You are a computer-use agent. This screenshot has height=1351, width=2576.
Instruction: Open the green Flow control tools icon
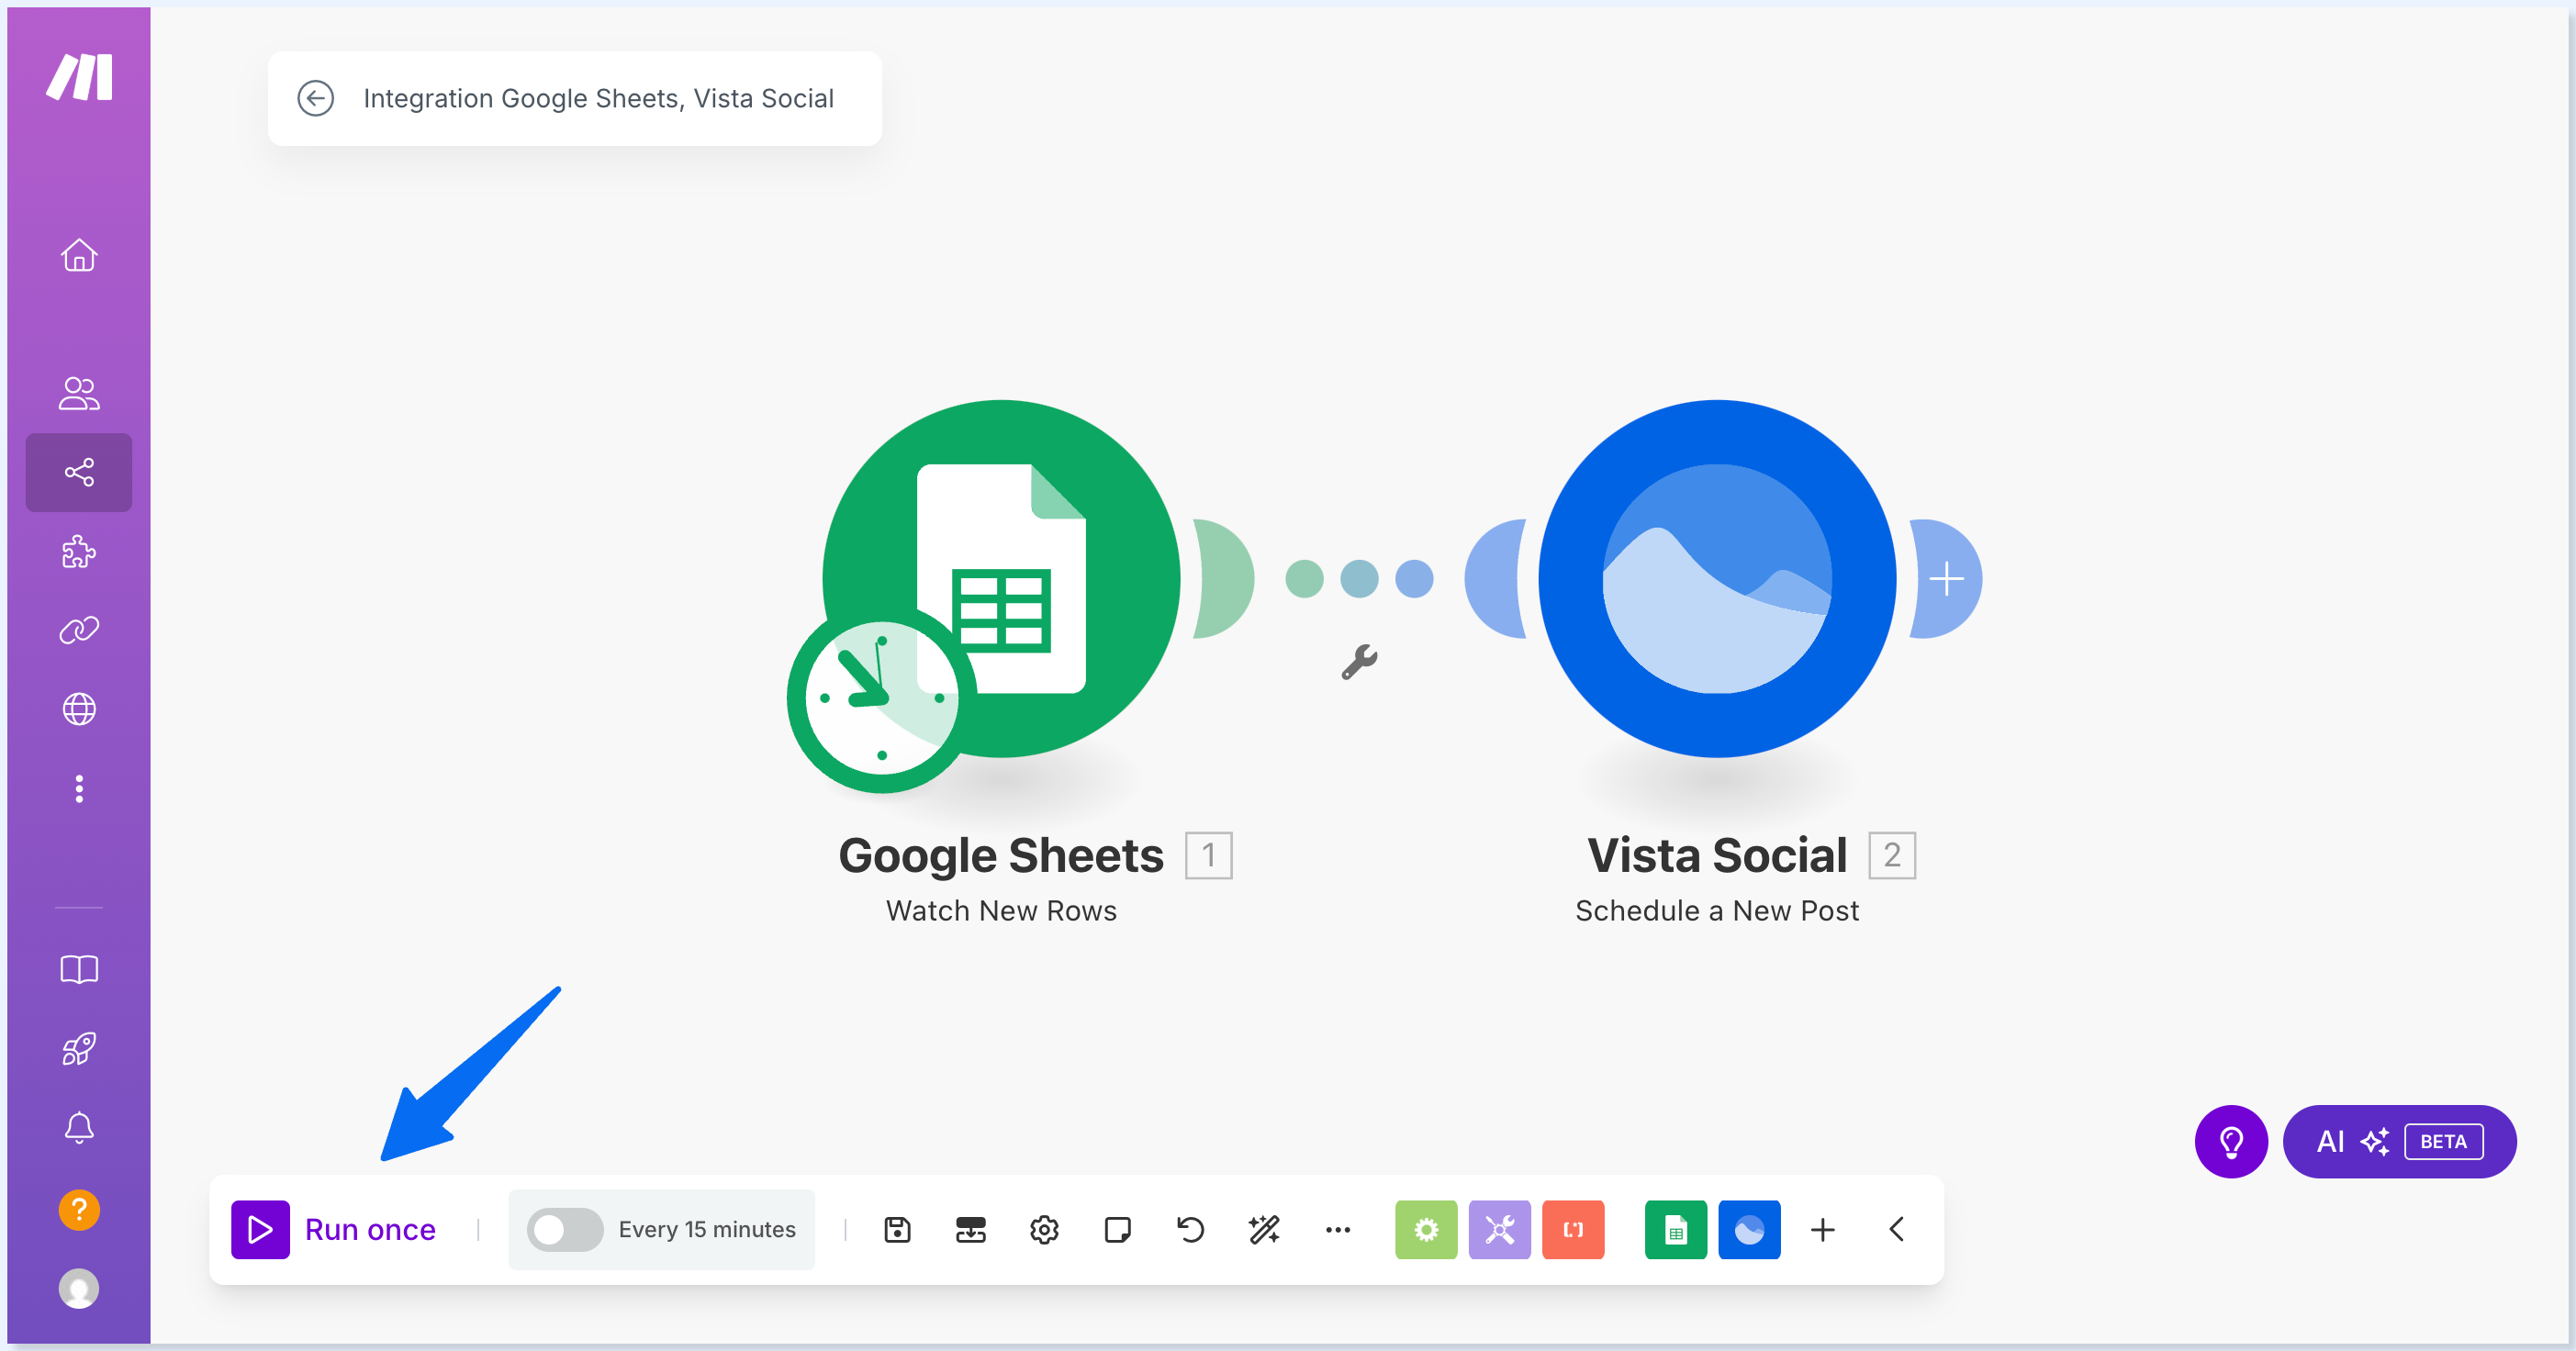pyautogui.click(x=1426, y=1229)
